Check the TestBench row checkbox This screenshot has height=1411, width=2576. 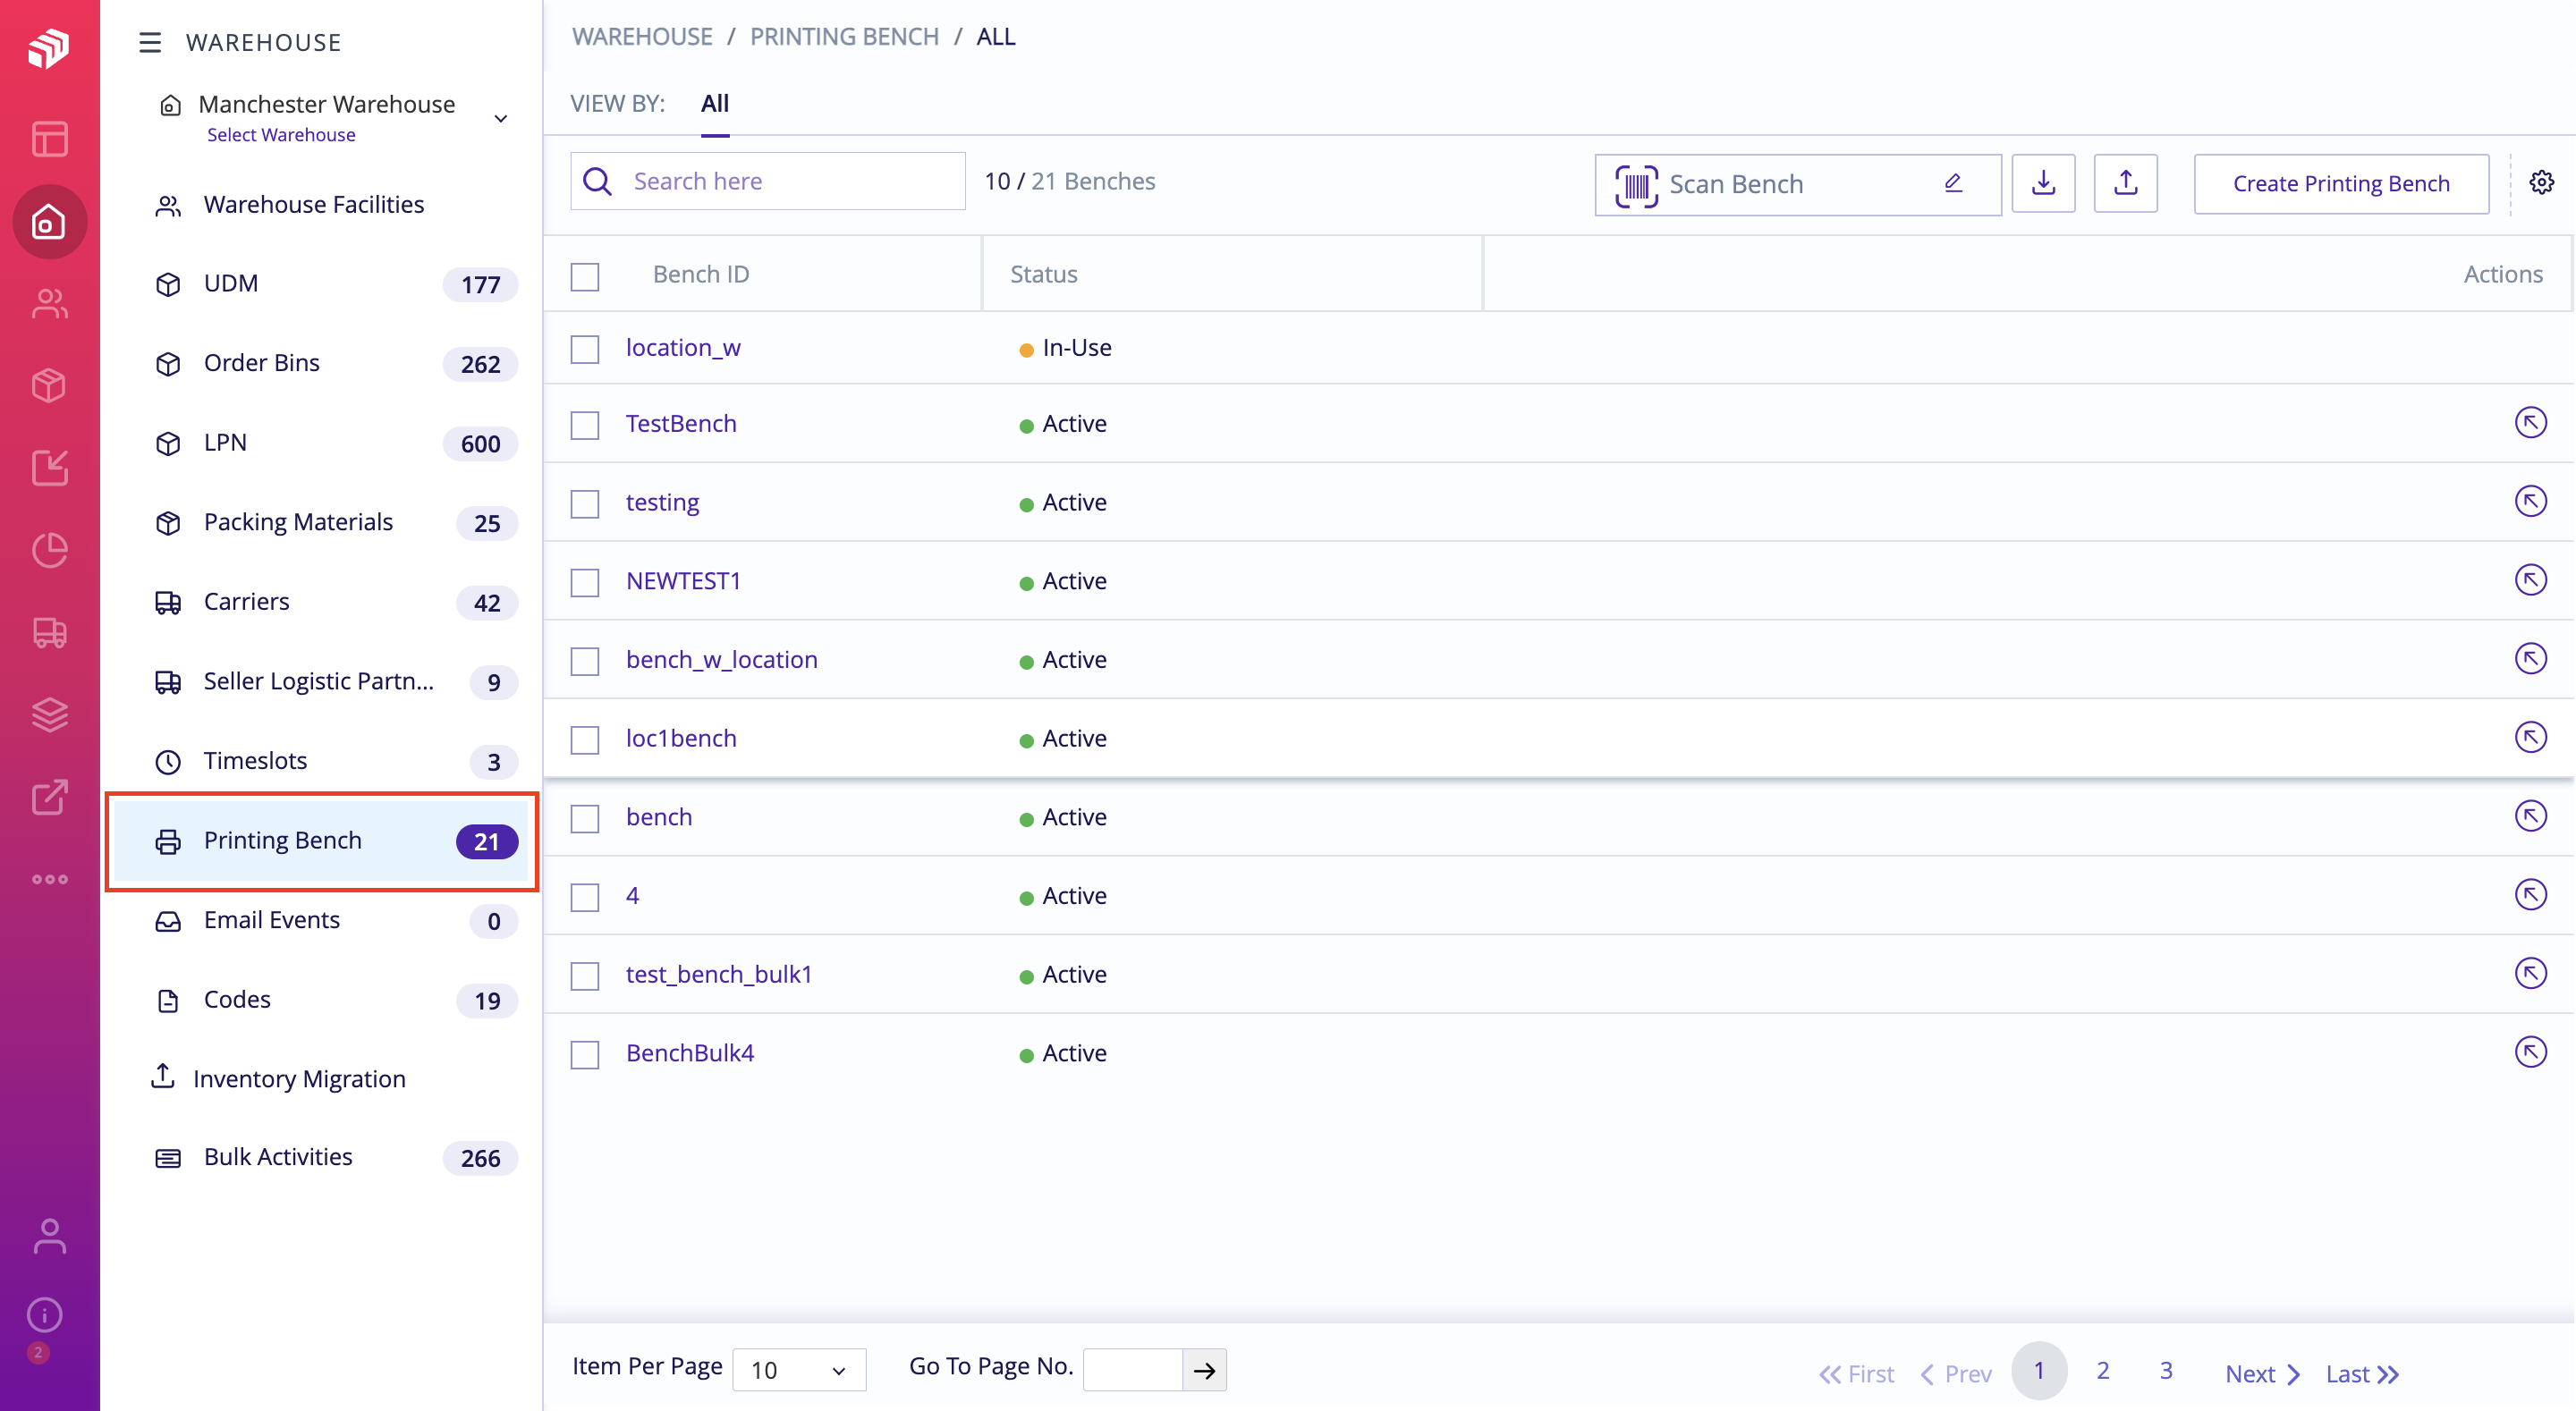(585, 425)
